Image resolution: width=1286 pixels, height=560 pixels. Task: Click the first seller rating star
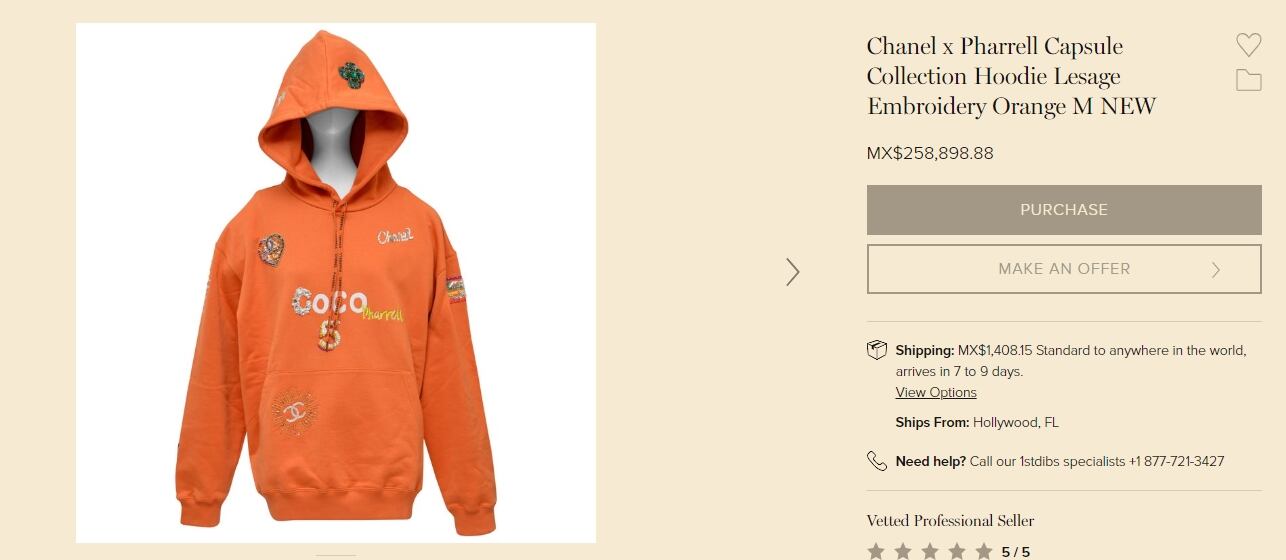pyautogui.click(x=876, y=551)
